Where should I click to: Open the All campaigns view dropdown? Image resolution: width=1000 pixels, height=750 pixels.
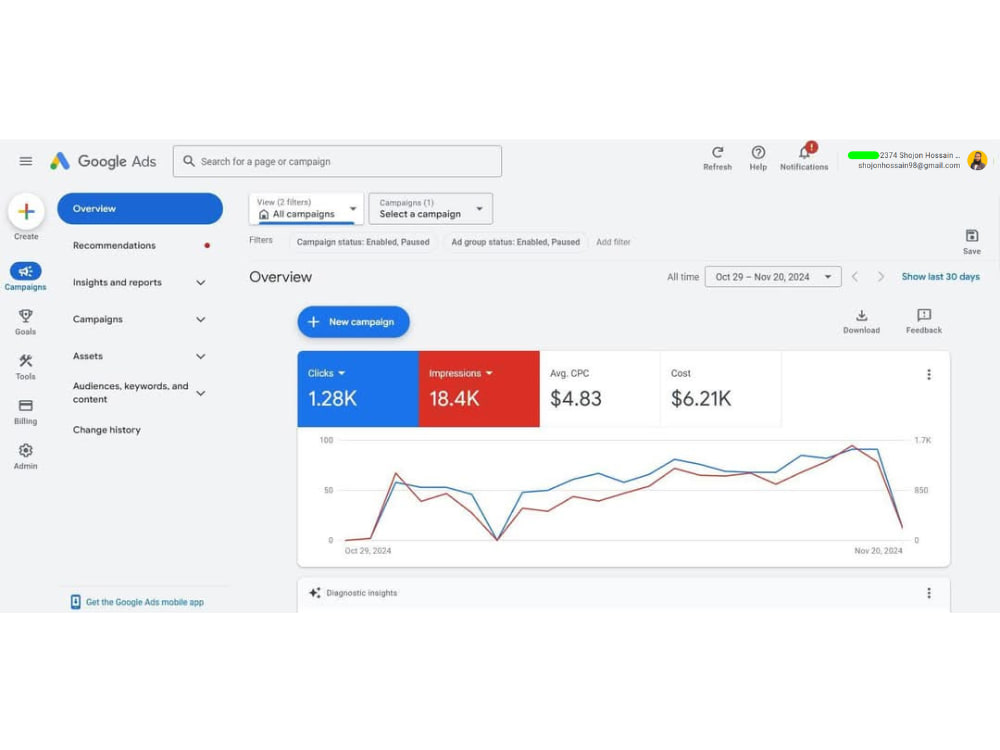(x=306, y=209)
